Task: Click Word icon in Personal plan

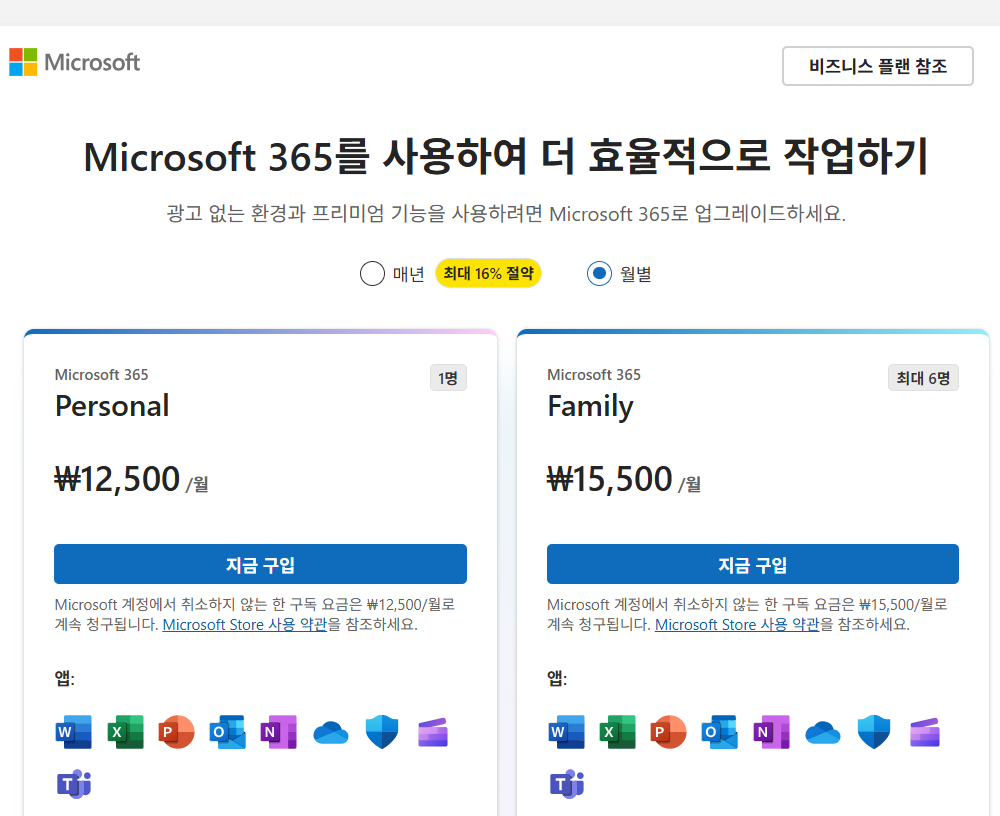Action: 73,732
